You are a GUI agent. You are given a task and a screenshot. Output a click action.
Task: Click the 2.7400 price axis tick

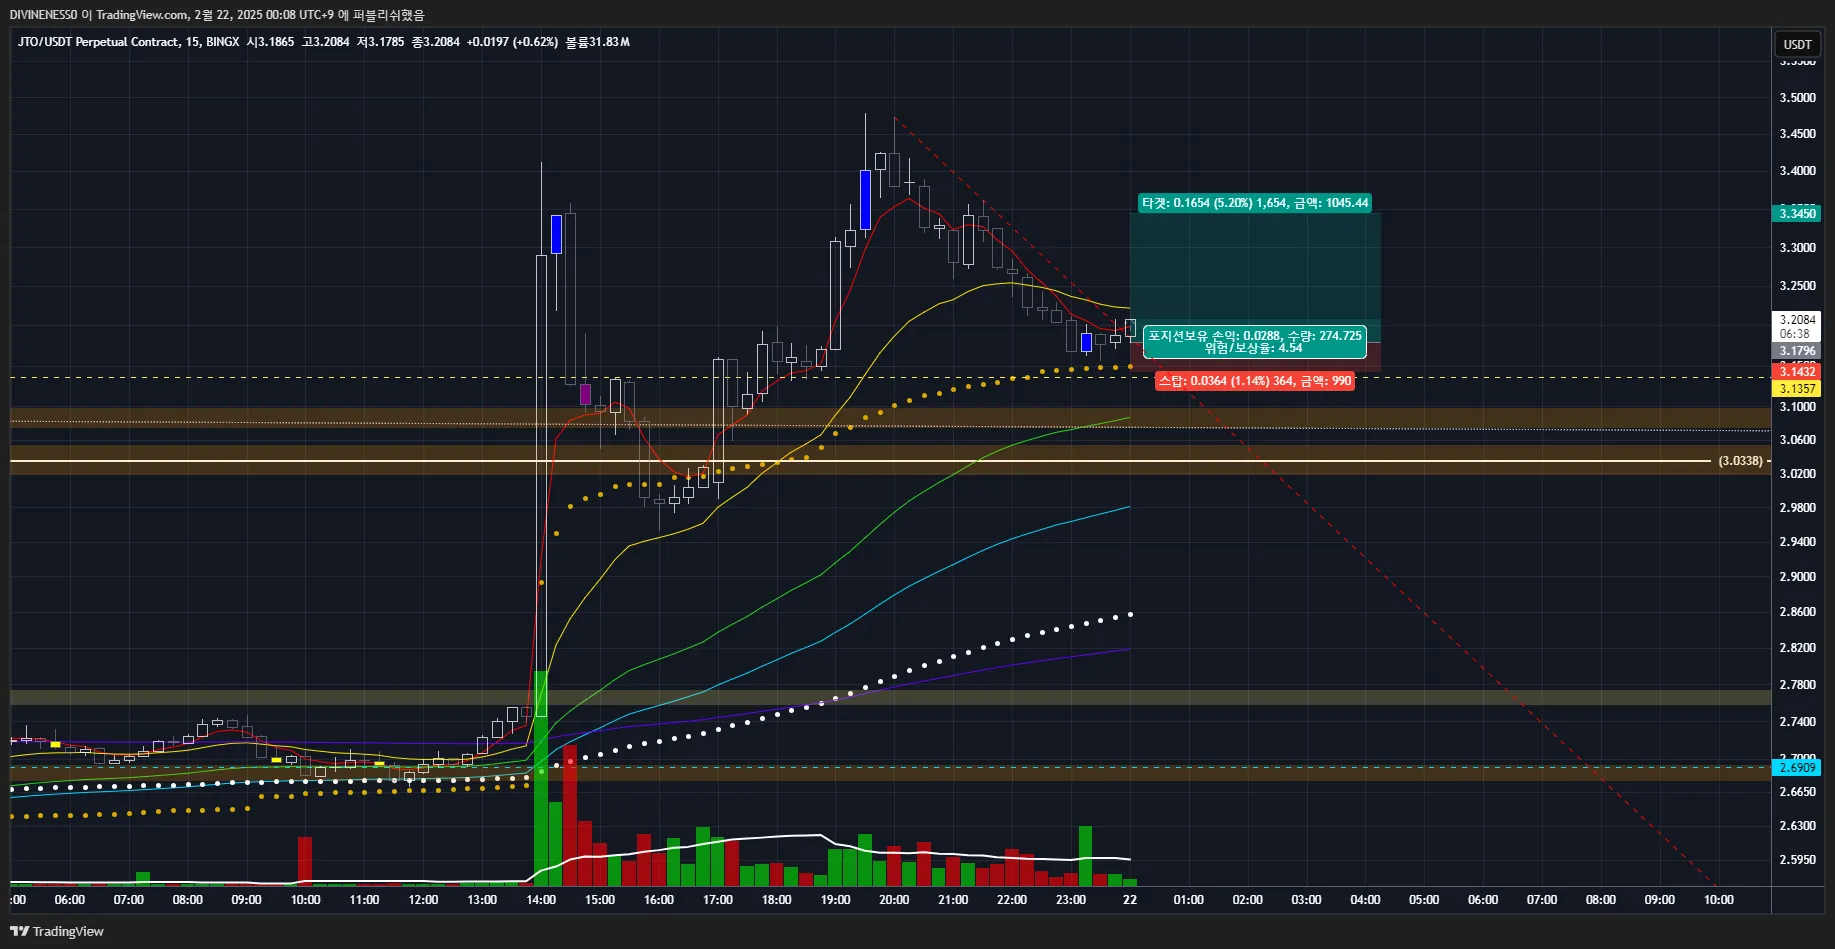point(1797,722)
